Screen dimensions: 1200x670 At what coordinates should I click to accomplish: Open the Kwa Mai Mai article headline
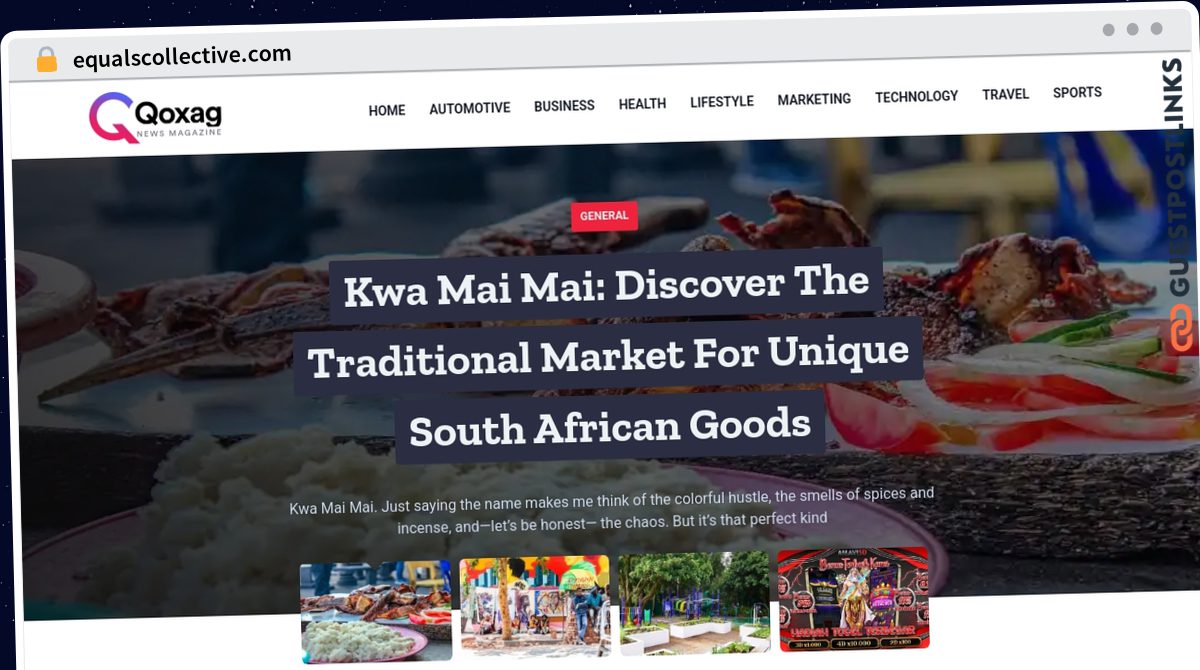tap(610, 356)
